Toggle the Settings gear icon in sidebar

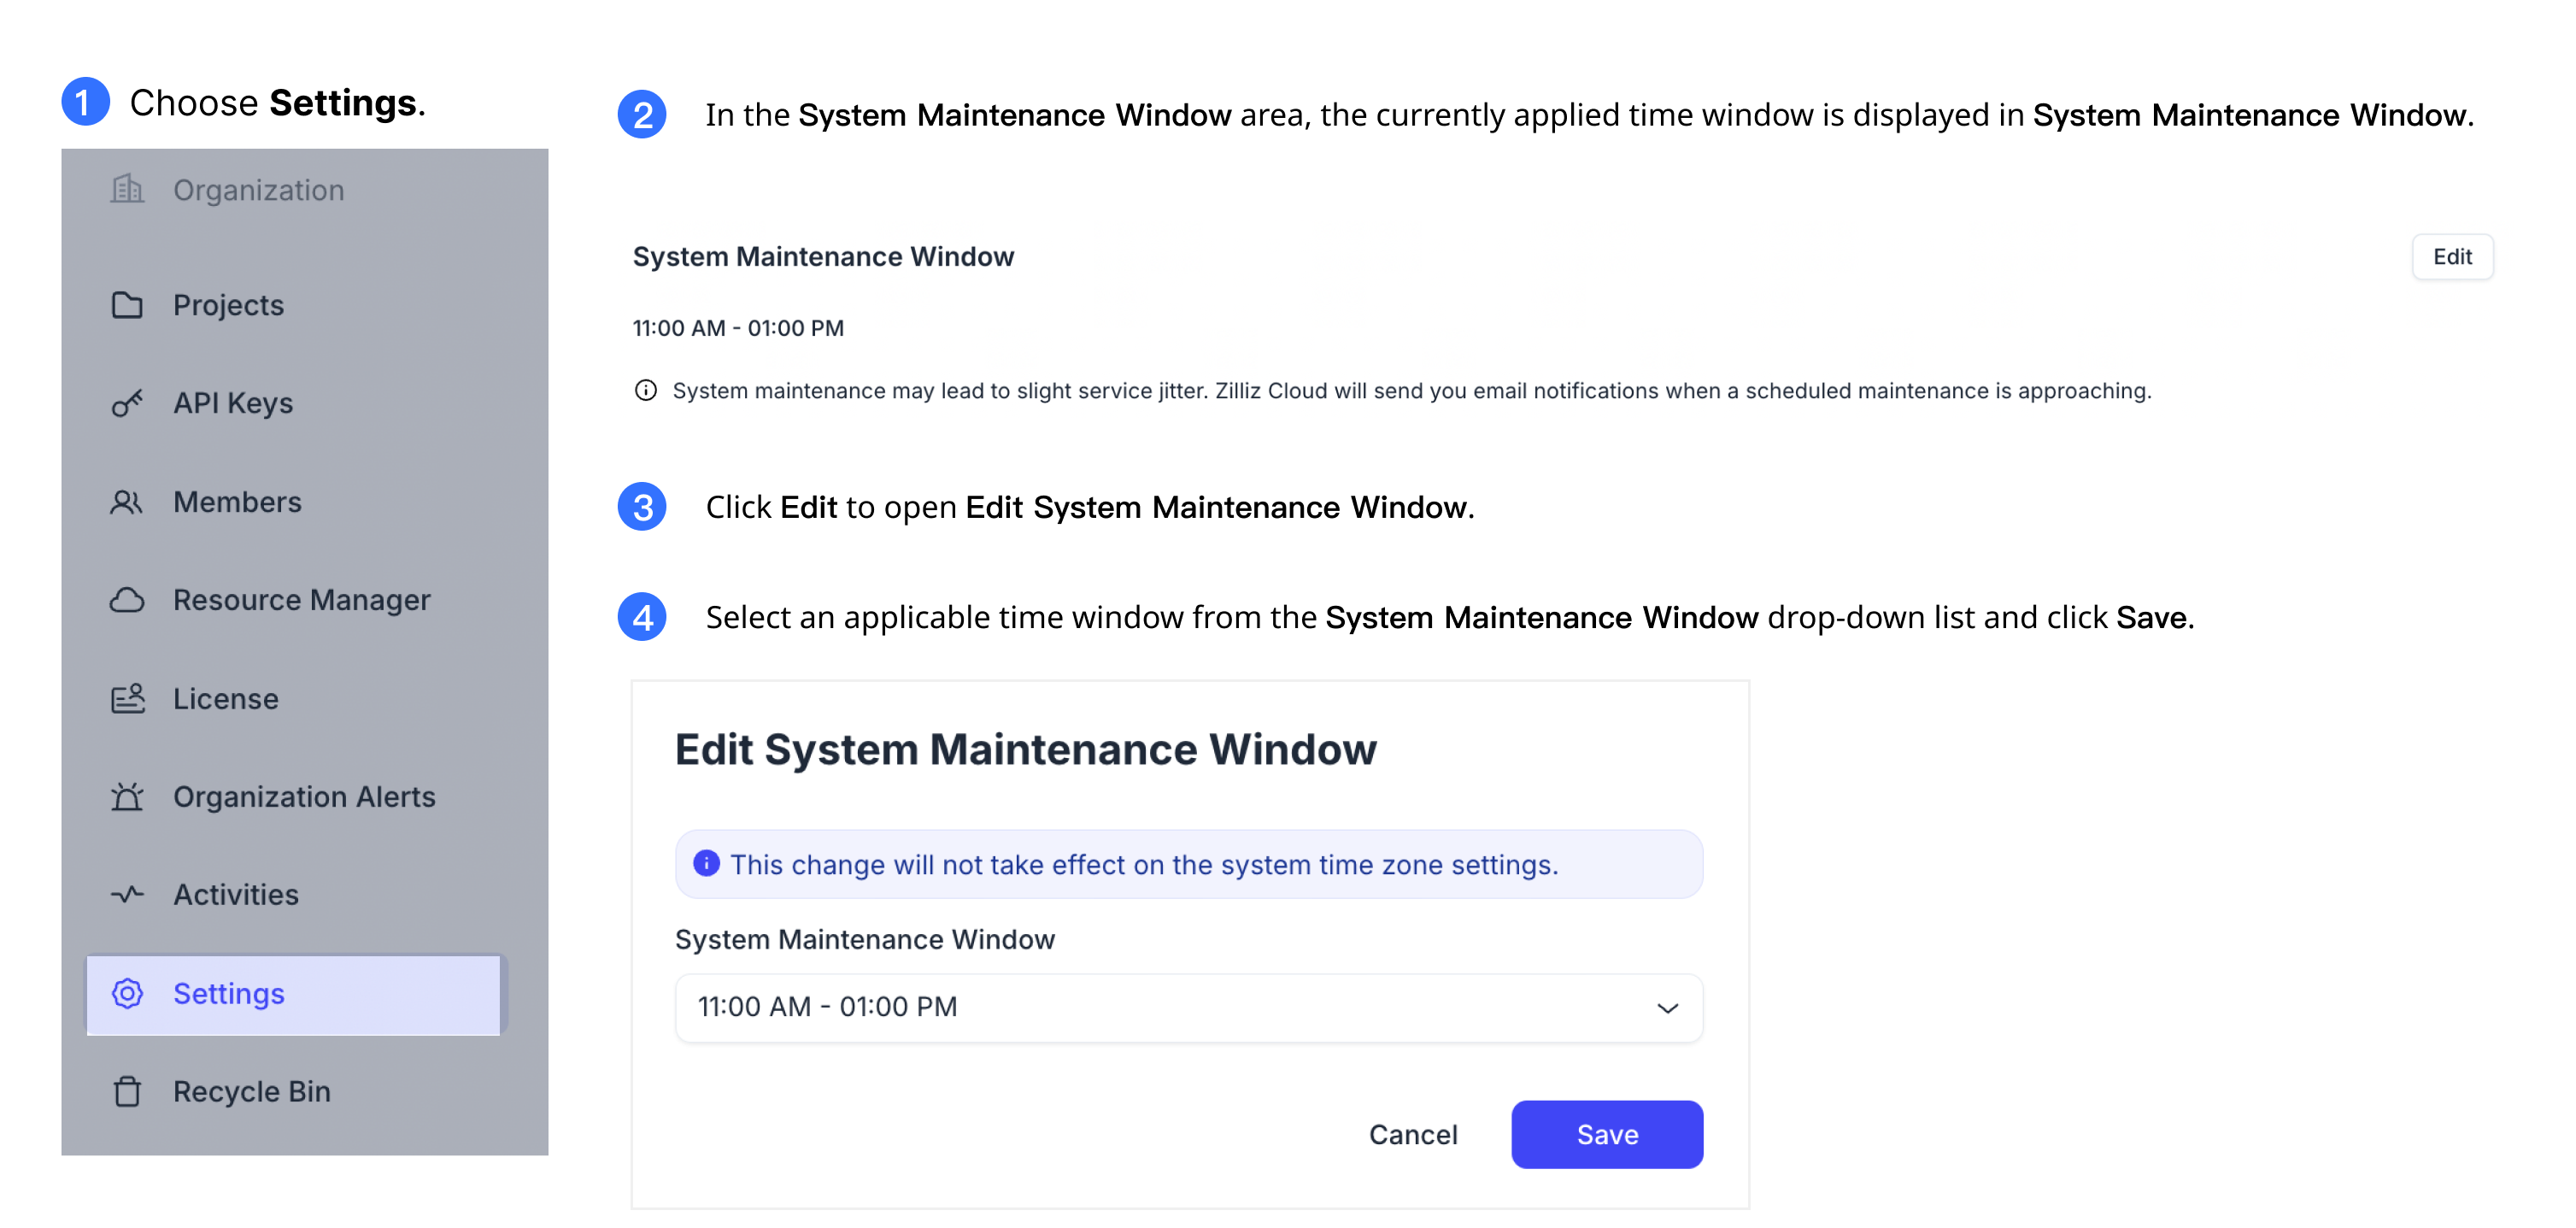point(126,993)
